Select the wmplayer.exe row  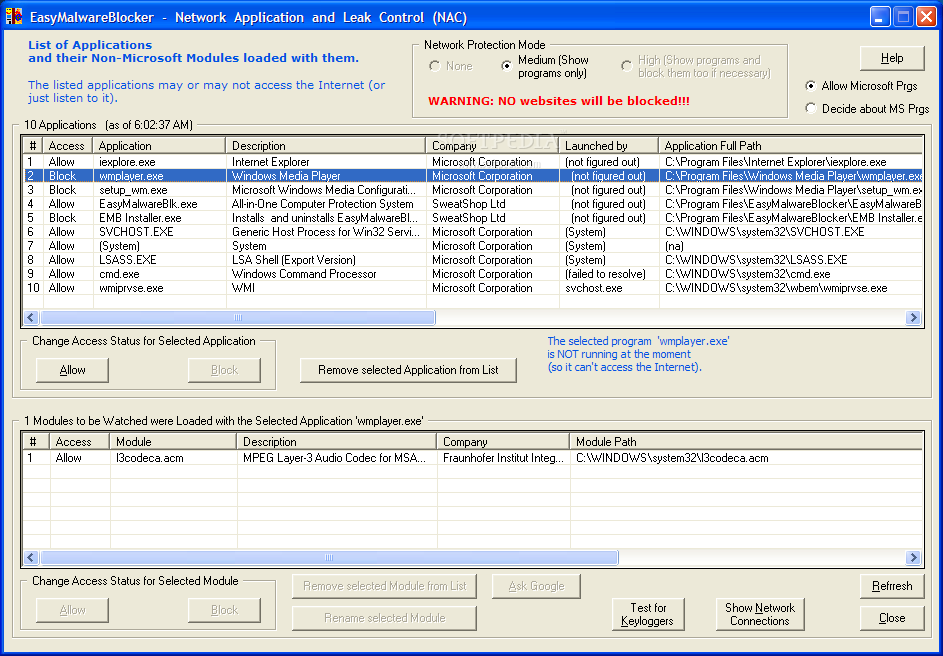[473, 176]
